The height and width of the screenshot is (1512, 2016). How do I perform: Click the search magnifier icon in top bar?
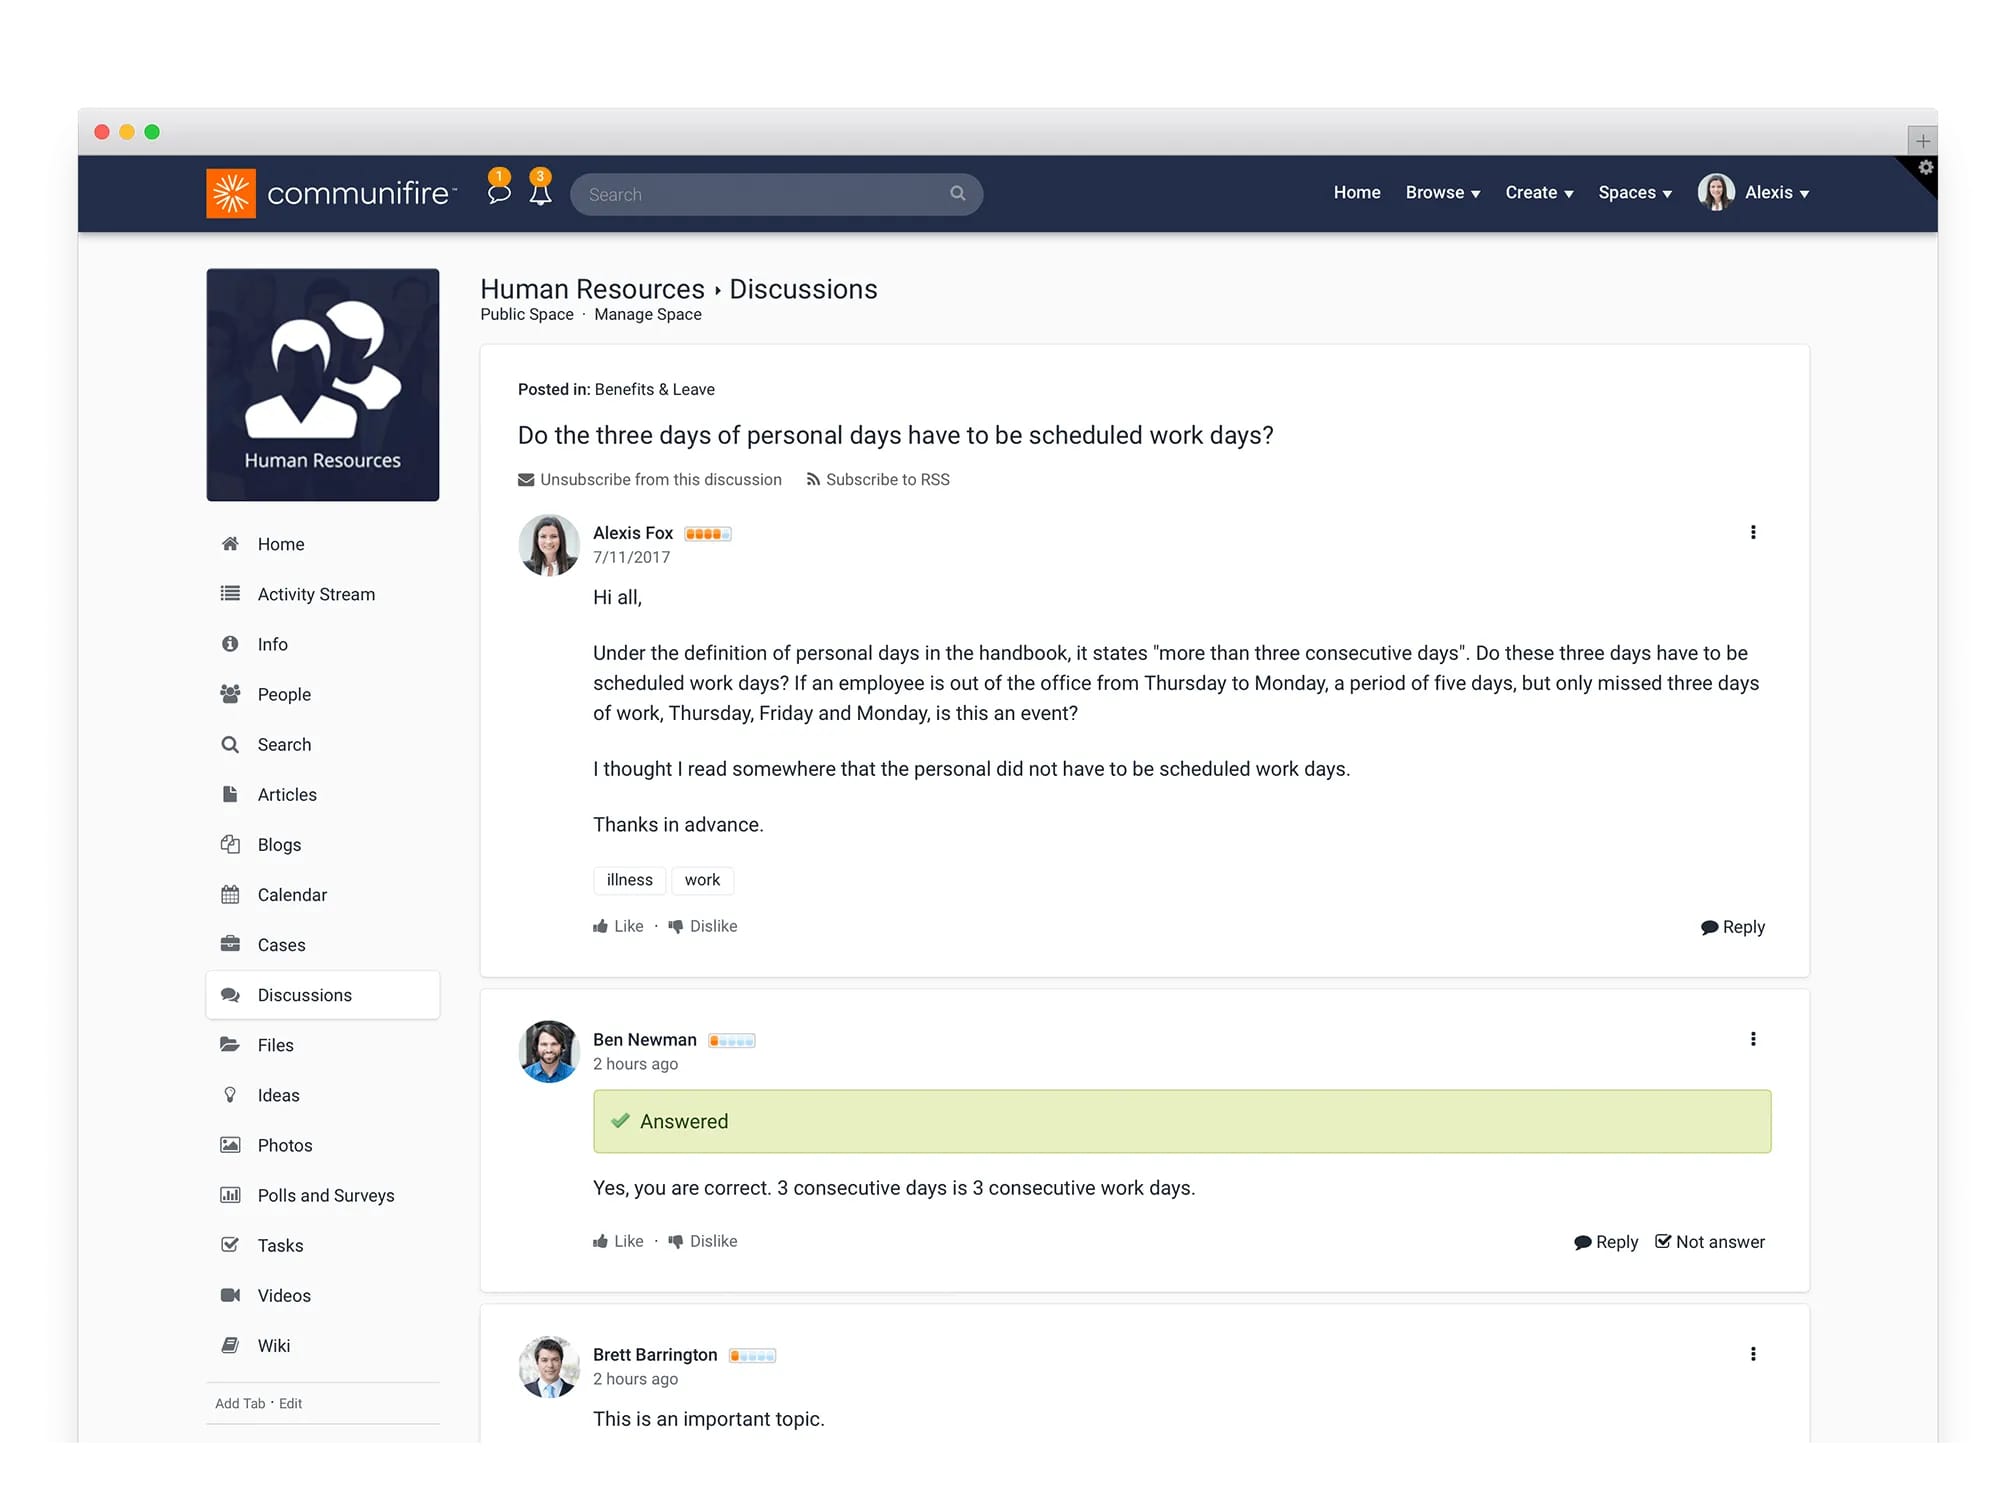point(957,194)
